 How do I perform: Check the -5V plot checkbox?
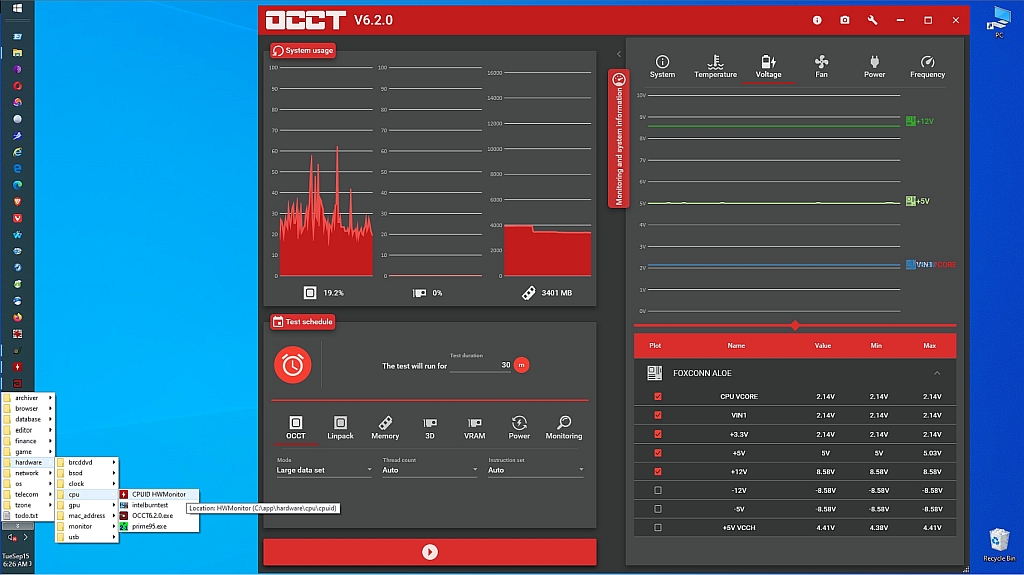[x=658, y=509]
